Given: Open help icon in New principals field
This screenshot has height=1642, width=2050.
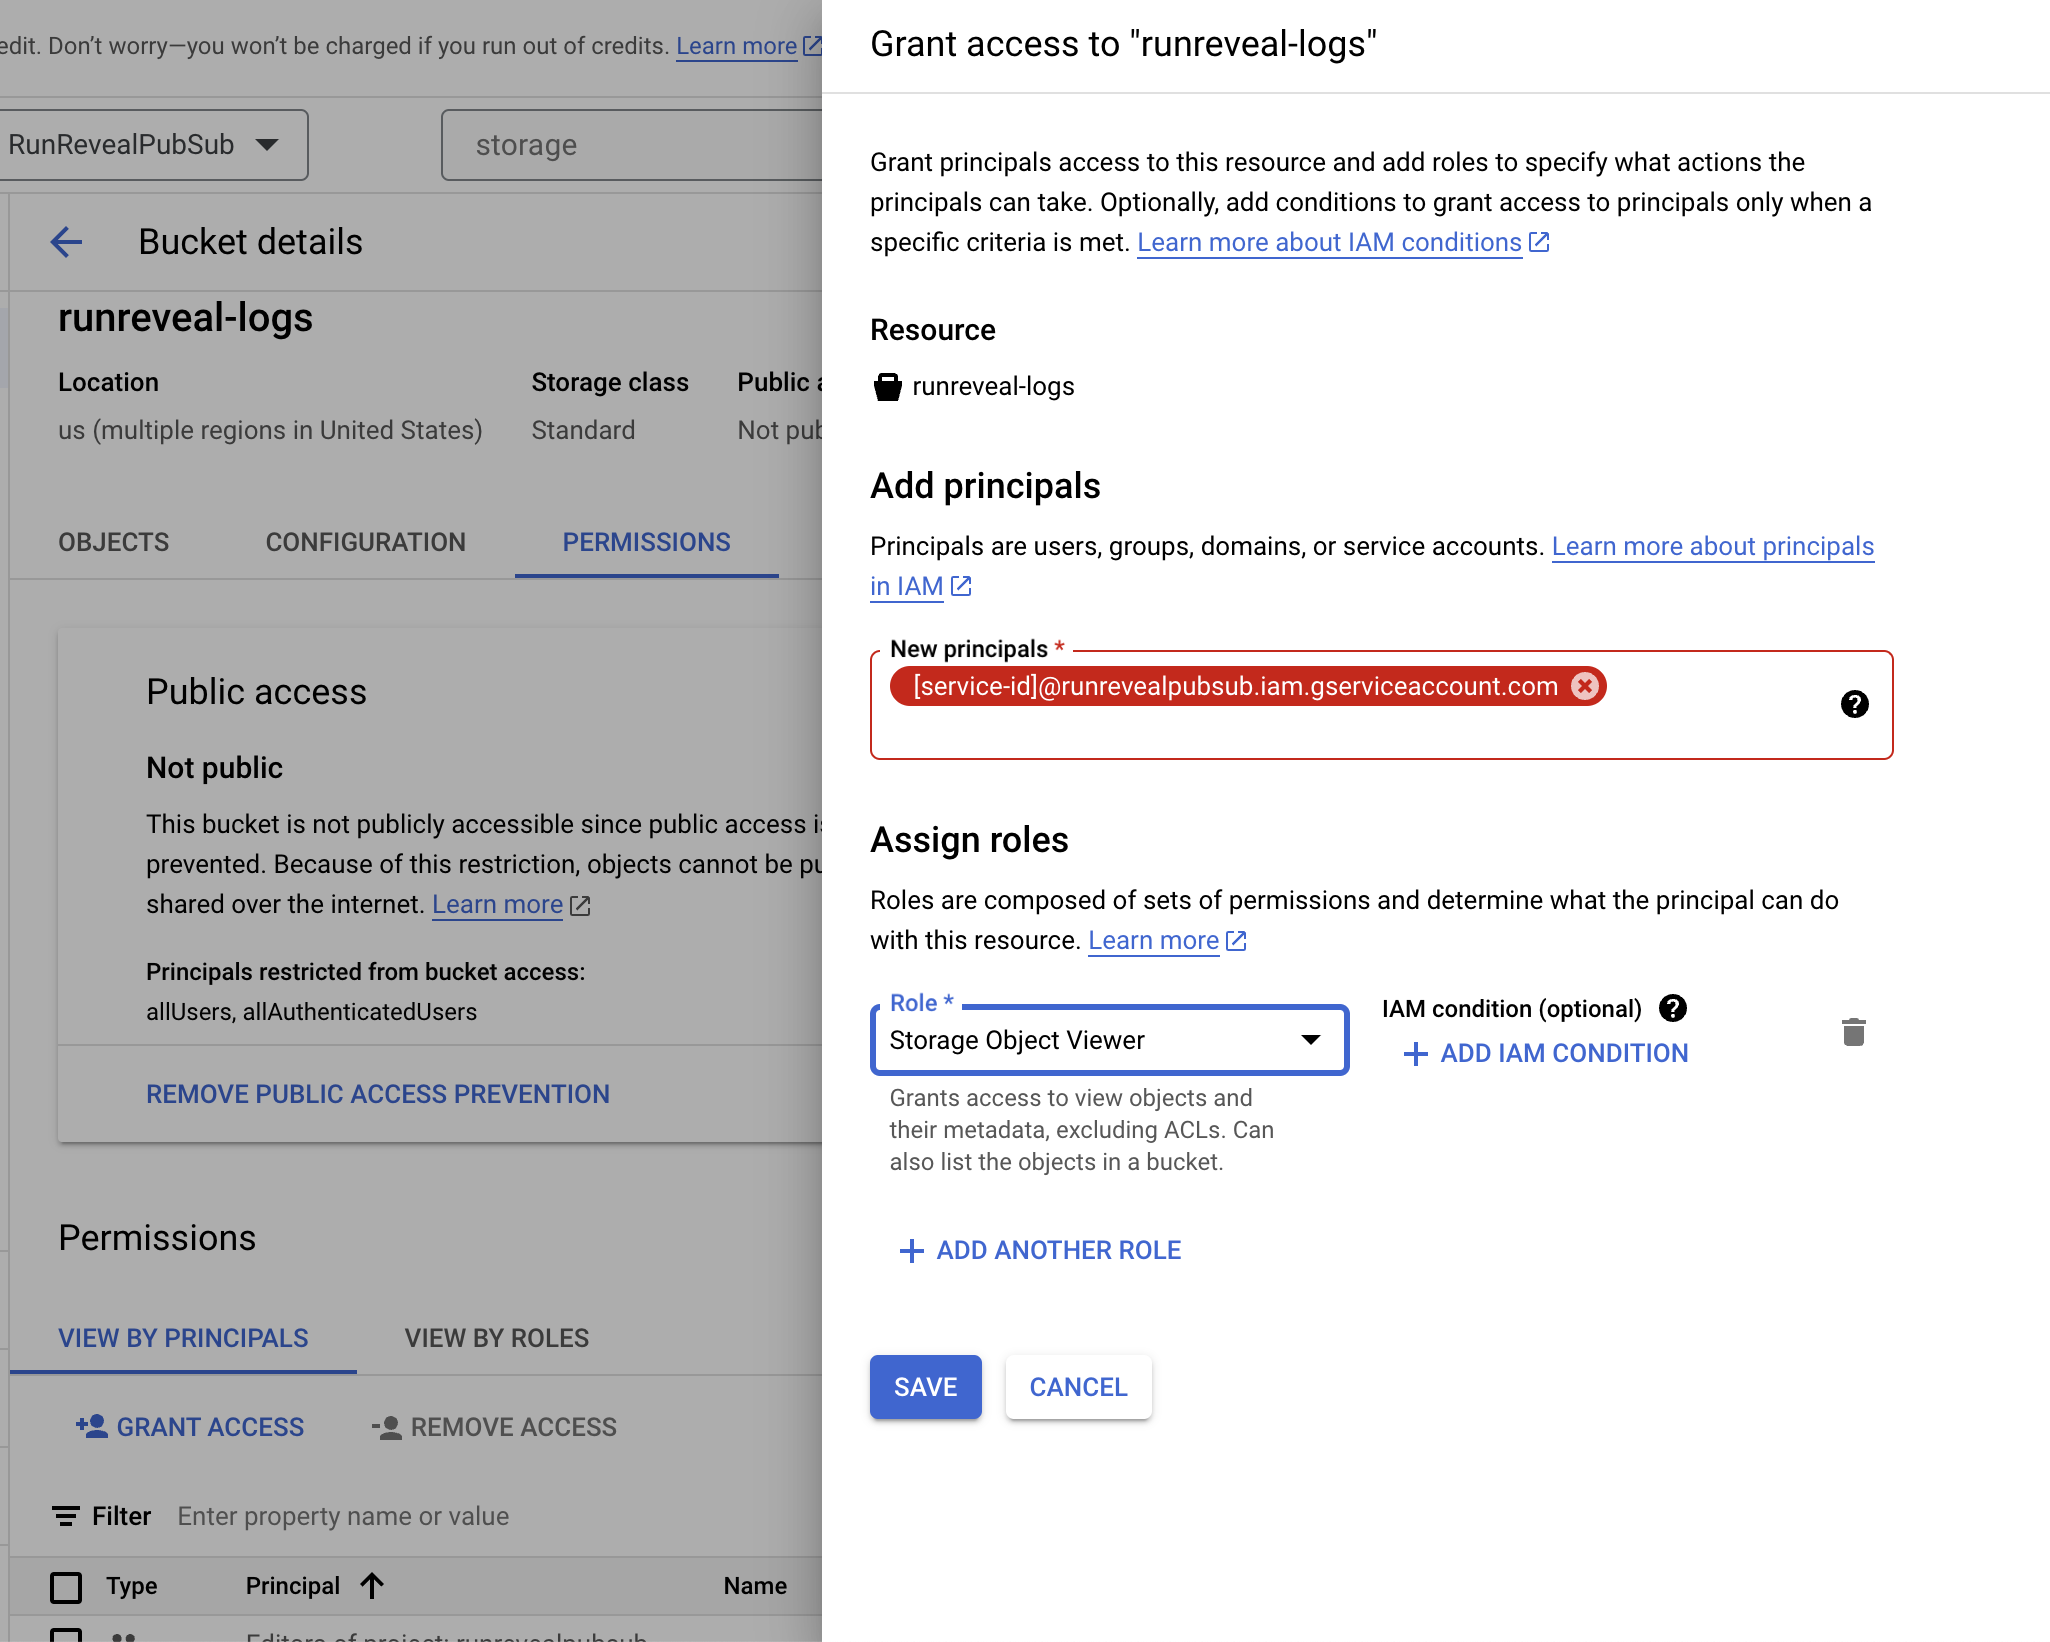Looking at the screenshot, I should (x=1854, y=704).
